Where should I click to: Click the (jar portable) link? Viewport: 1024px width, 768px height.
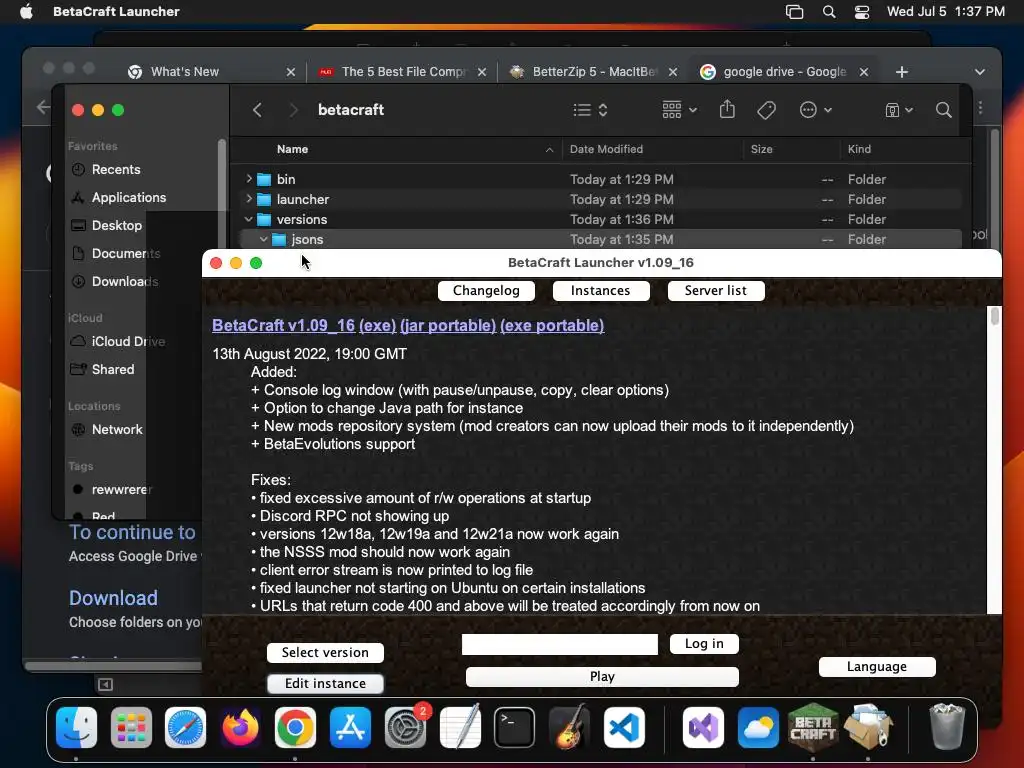[448, 325]
